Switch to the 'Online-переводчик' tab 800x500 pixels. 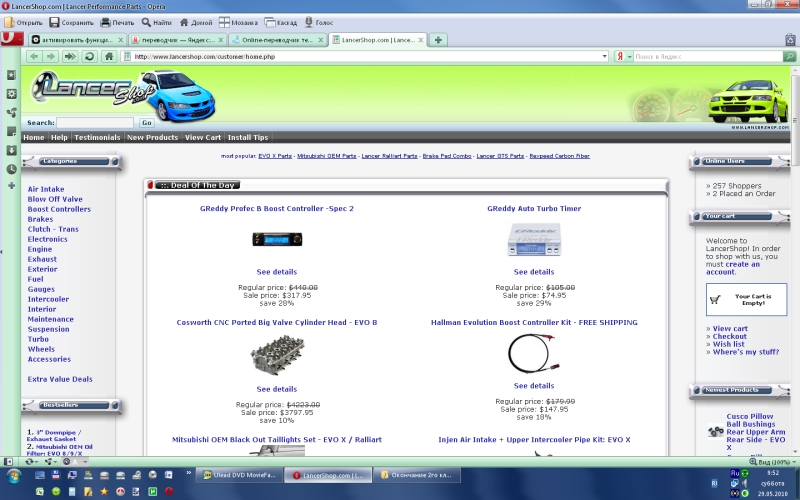pos(277,40)
